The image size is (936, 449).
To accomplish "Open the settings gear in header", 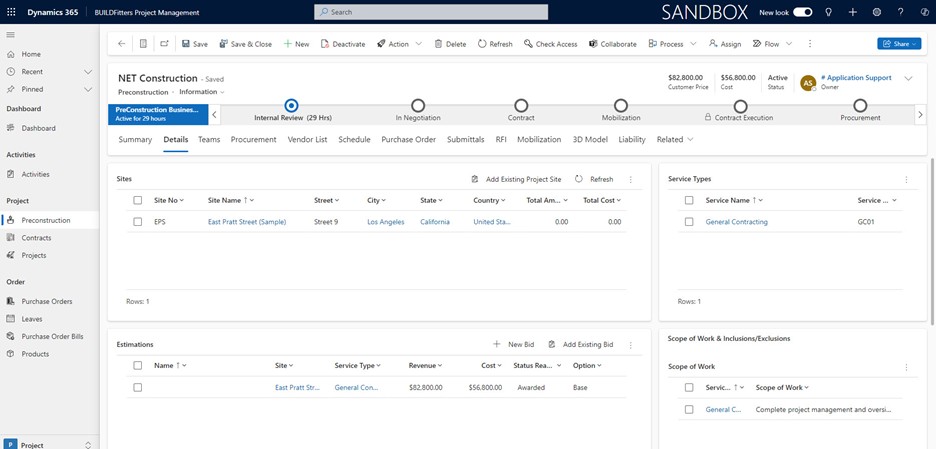I will tap(877, 12).
